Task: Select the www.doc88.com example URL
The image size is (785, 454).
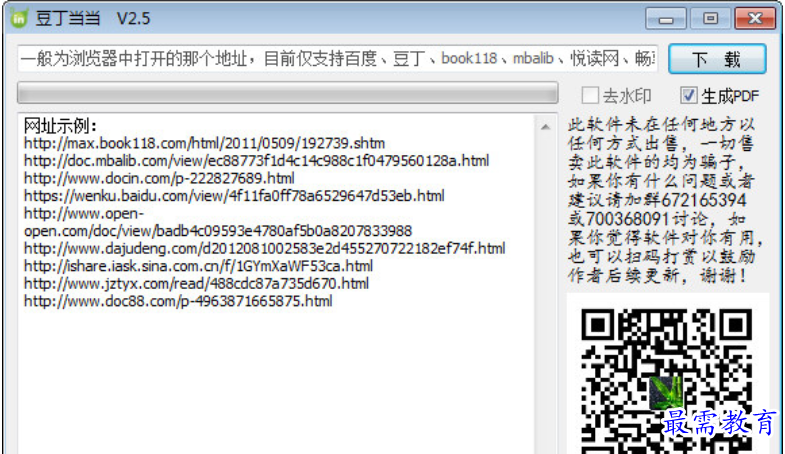Action: tap(178, 301)
